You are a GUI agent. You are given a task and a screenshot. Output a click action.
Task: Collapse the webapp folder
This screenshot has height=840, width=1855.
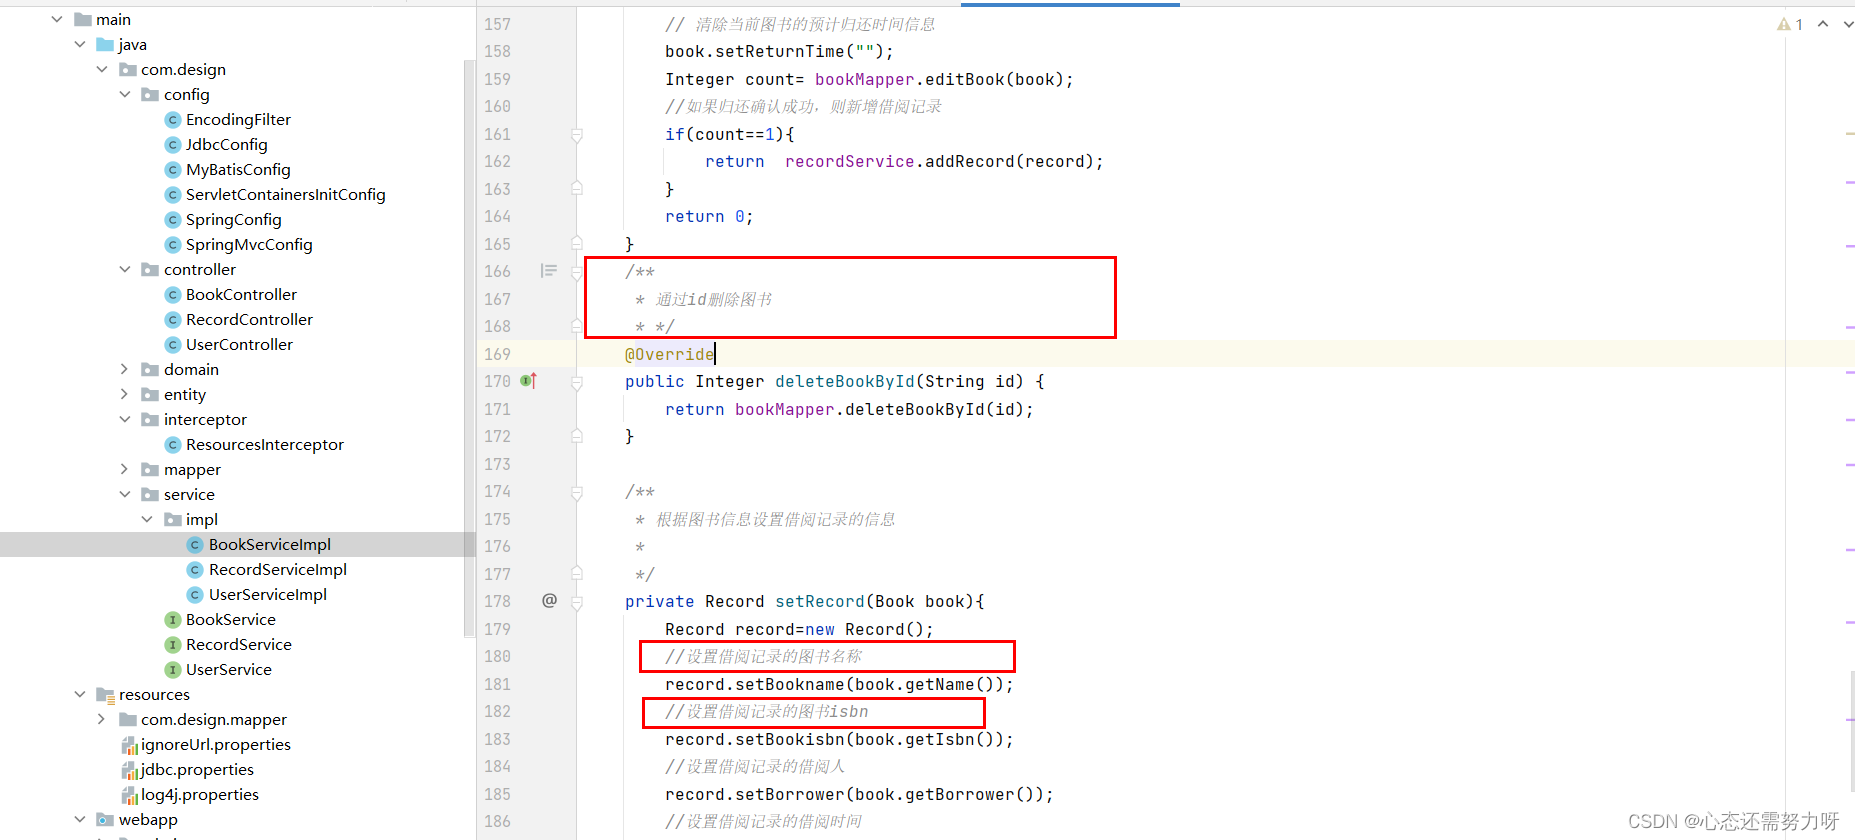tap(80, 819)
